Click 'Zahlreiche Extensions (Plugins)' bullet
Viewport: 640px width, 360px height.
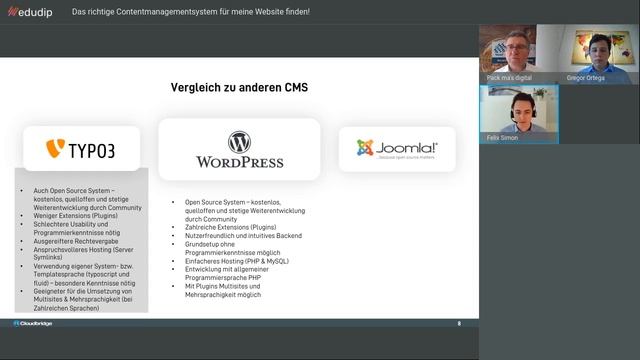tap(231, 227)
